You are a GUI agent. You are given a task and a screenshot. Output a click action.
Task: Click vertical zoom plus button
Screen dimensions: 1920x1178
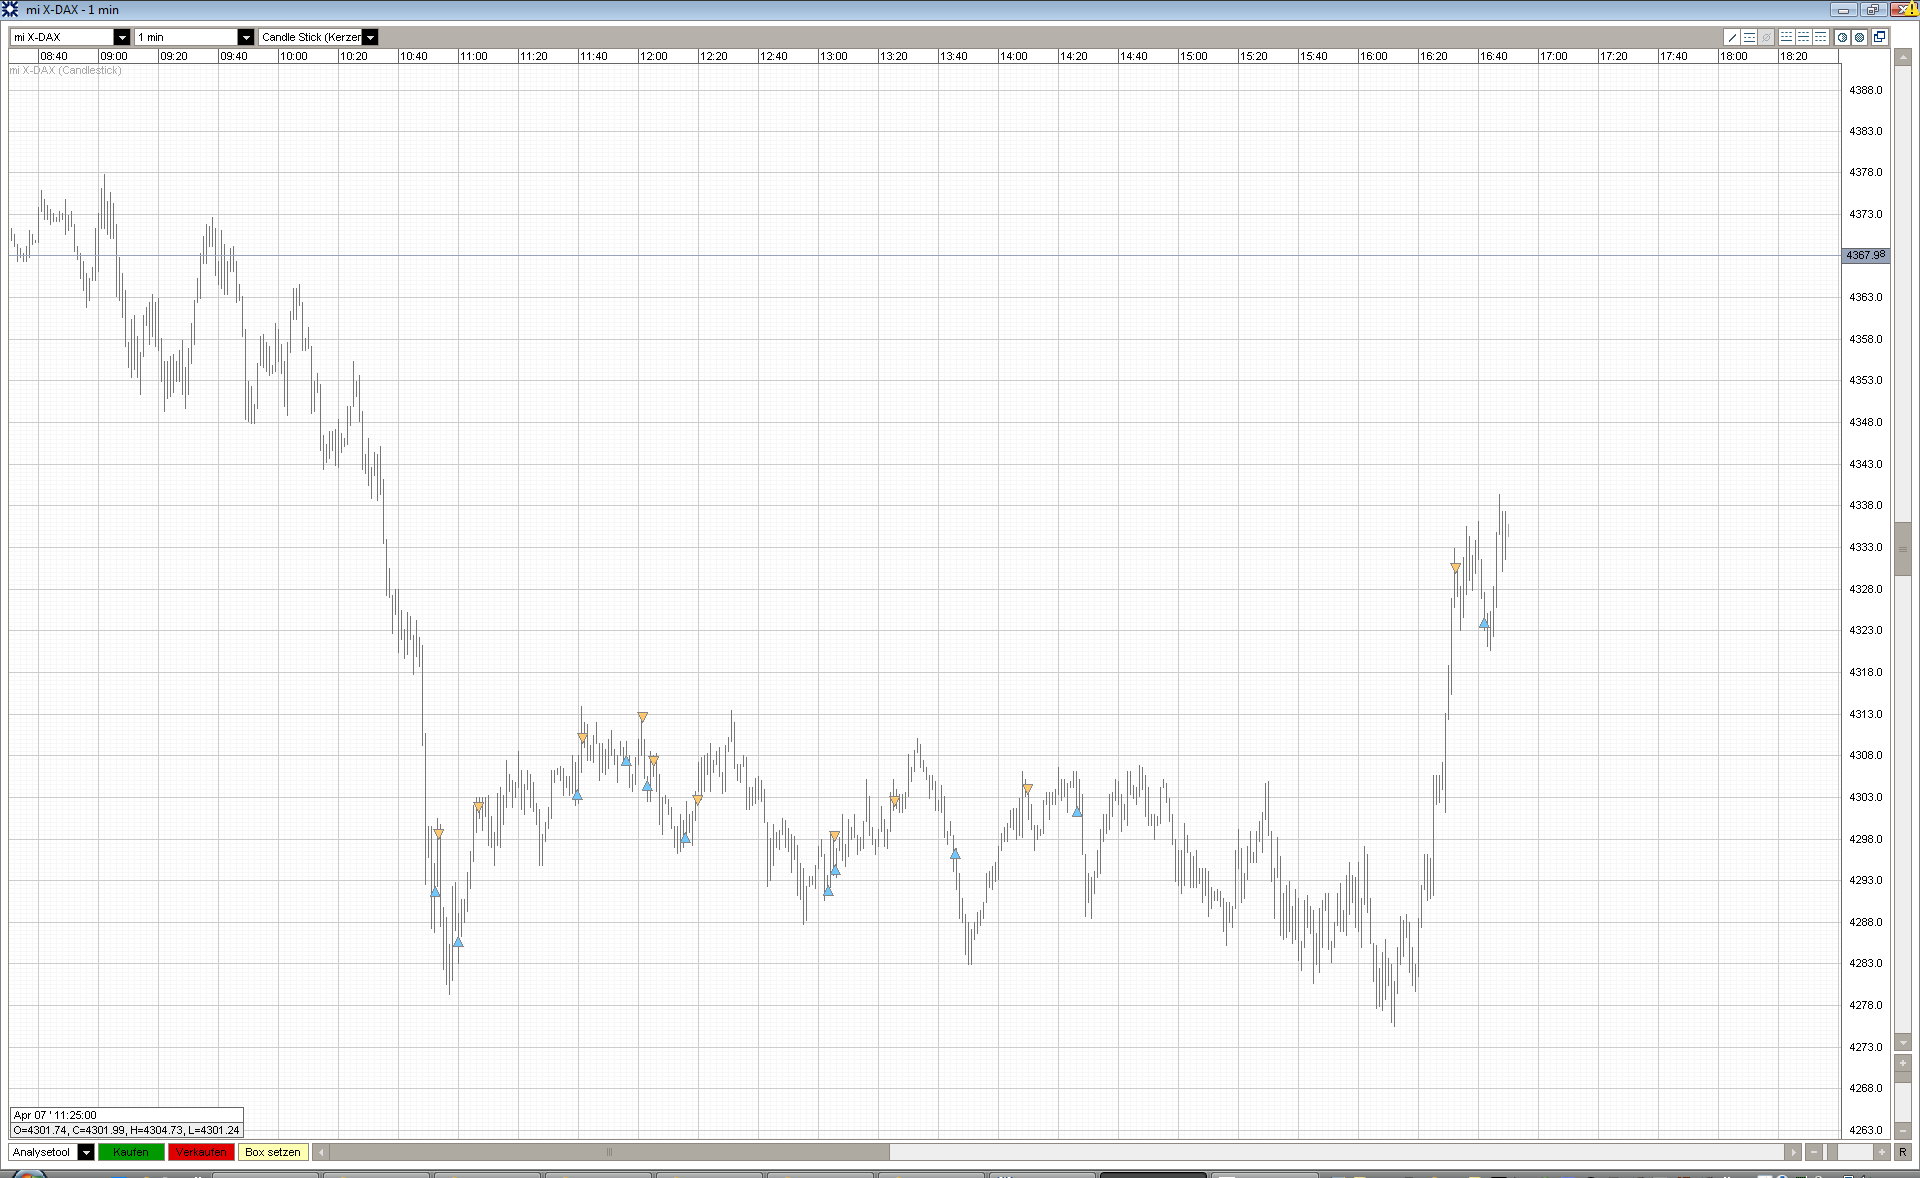click(x=1902, y=1063)
